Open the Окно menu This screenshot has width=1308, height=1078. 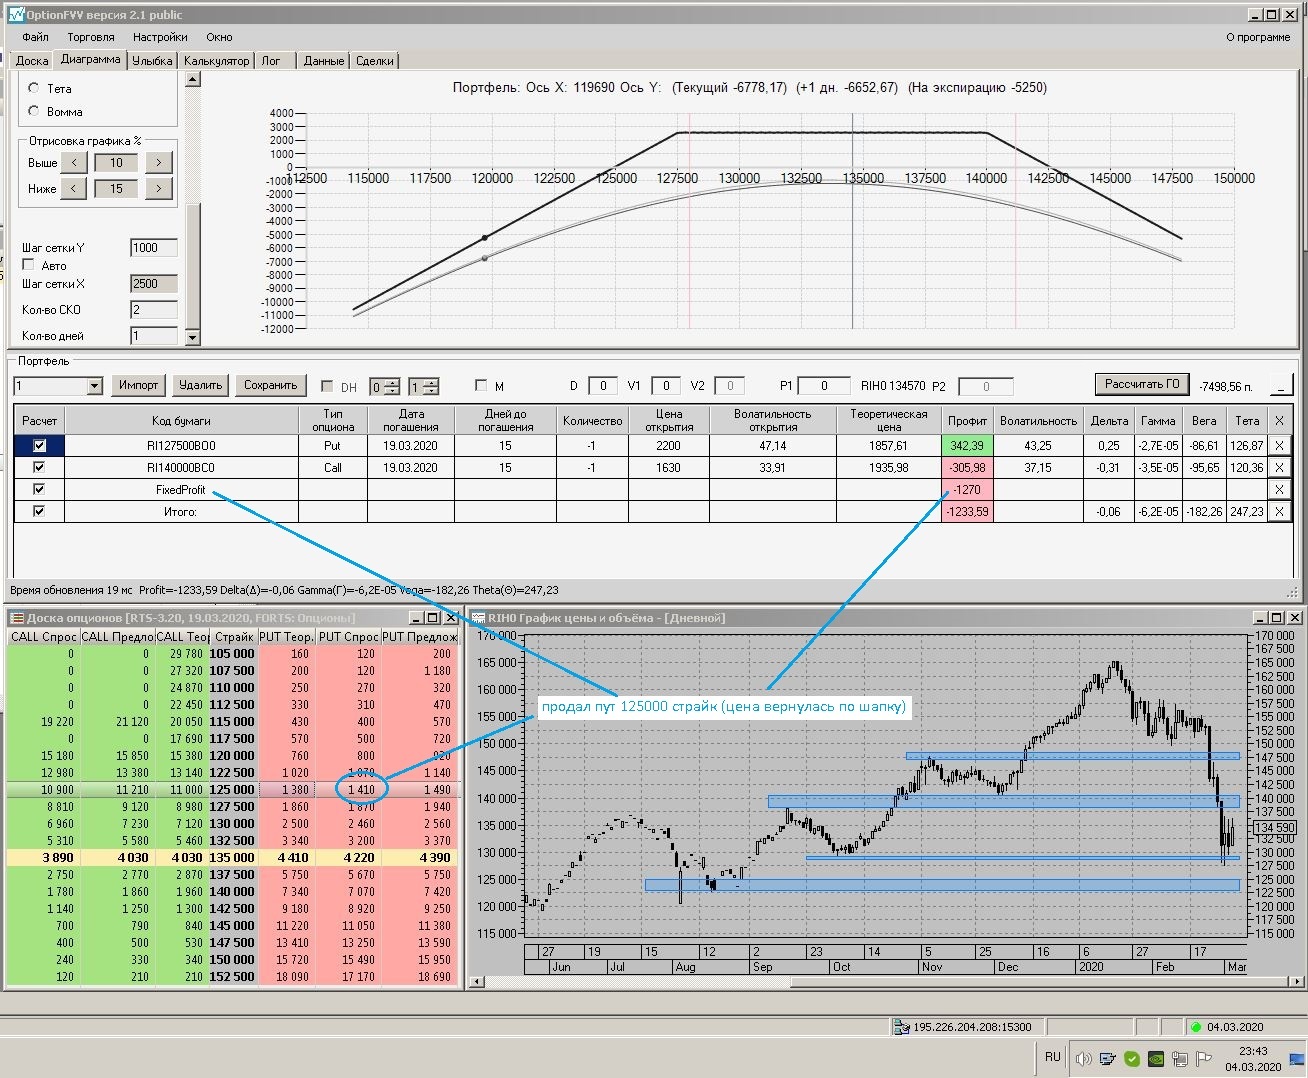tap(219, 37)
